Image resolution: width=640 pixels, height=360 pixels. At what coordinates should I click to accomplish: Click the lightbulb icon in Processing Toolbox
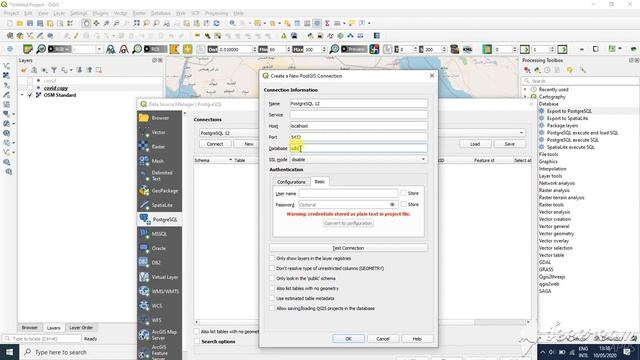point(570,70)
